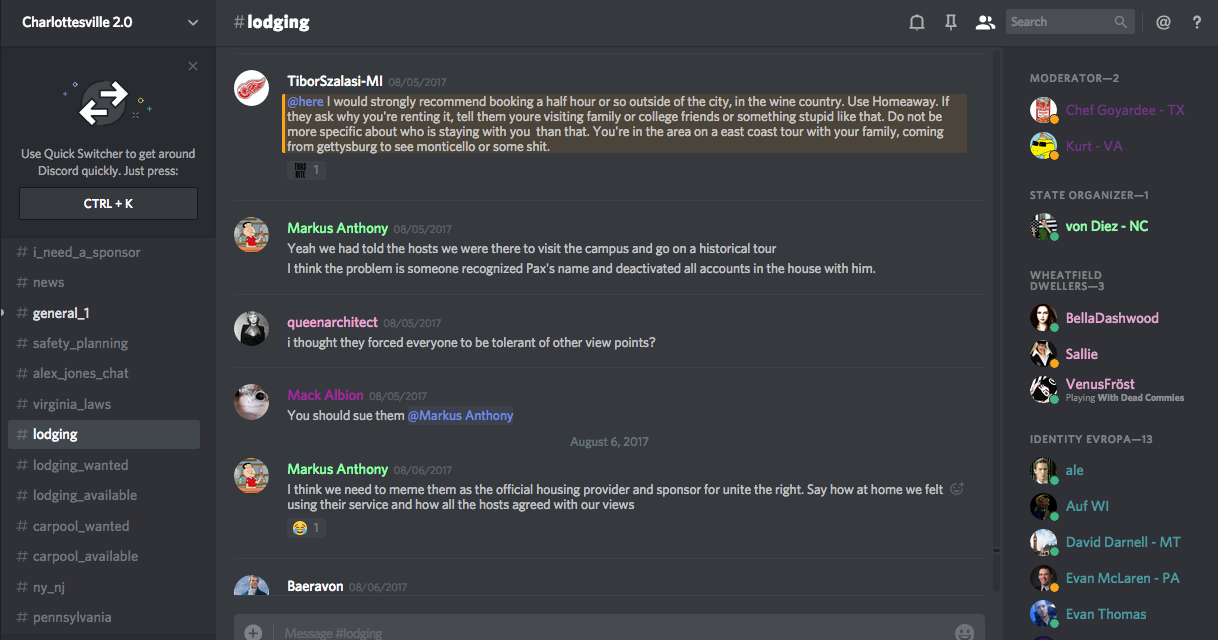Click the CTRL + K button

point(108,203)
